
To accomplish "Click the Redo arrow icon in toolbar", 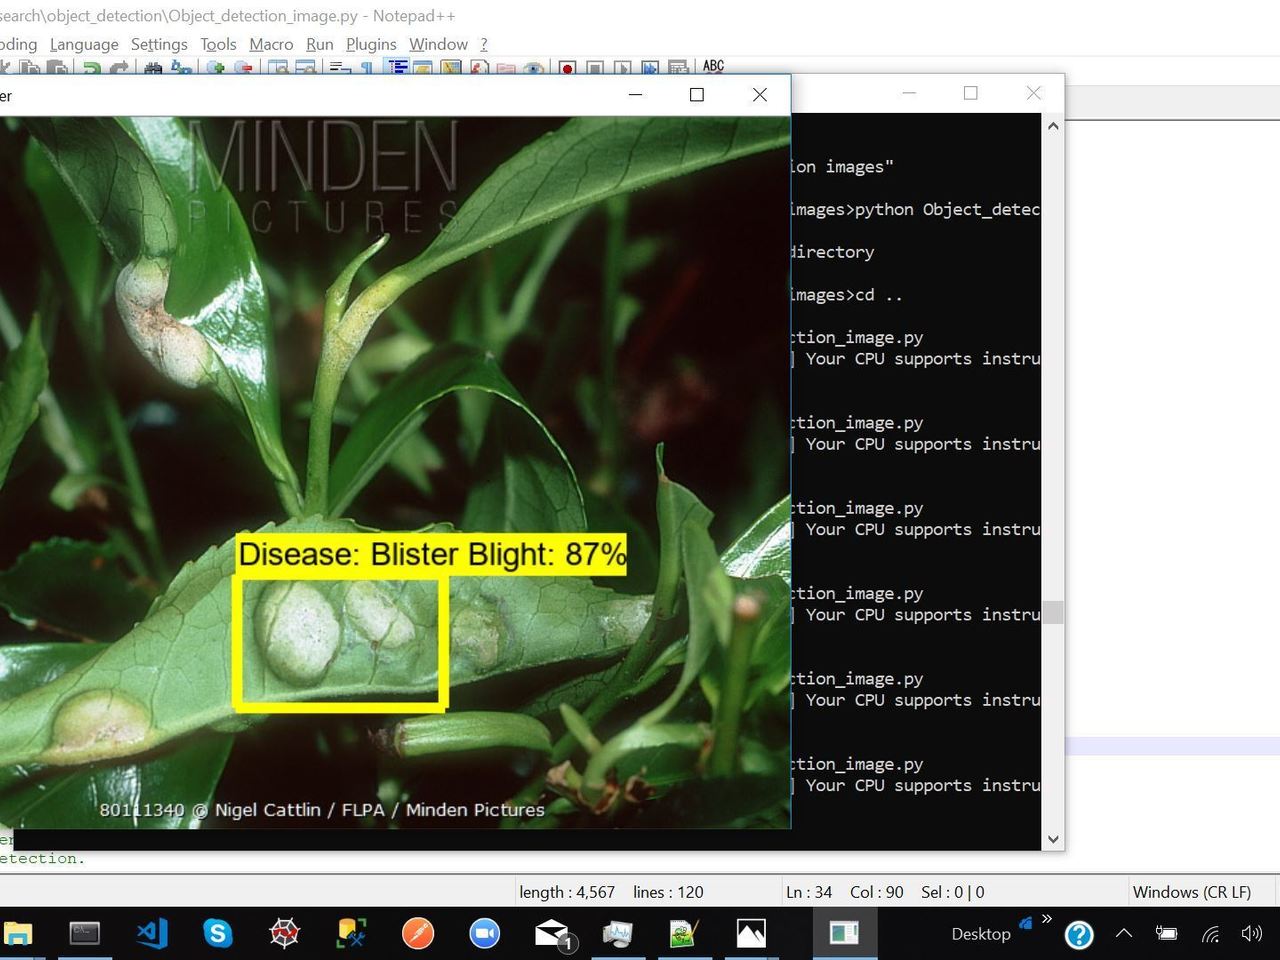I will click(120, 68).
